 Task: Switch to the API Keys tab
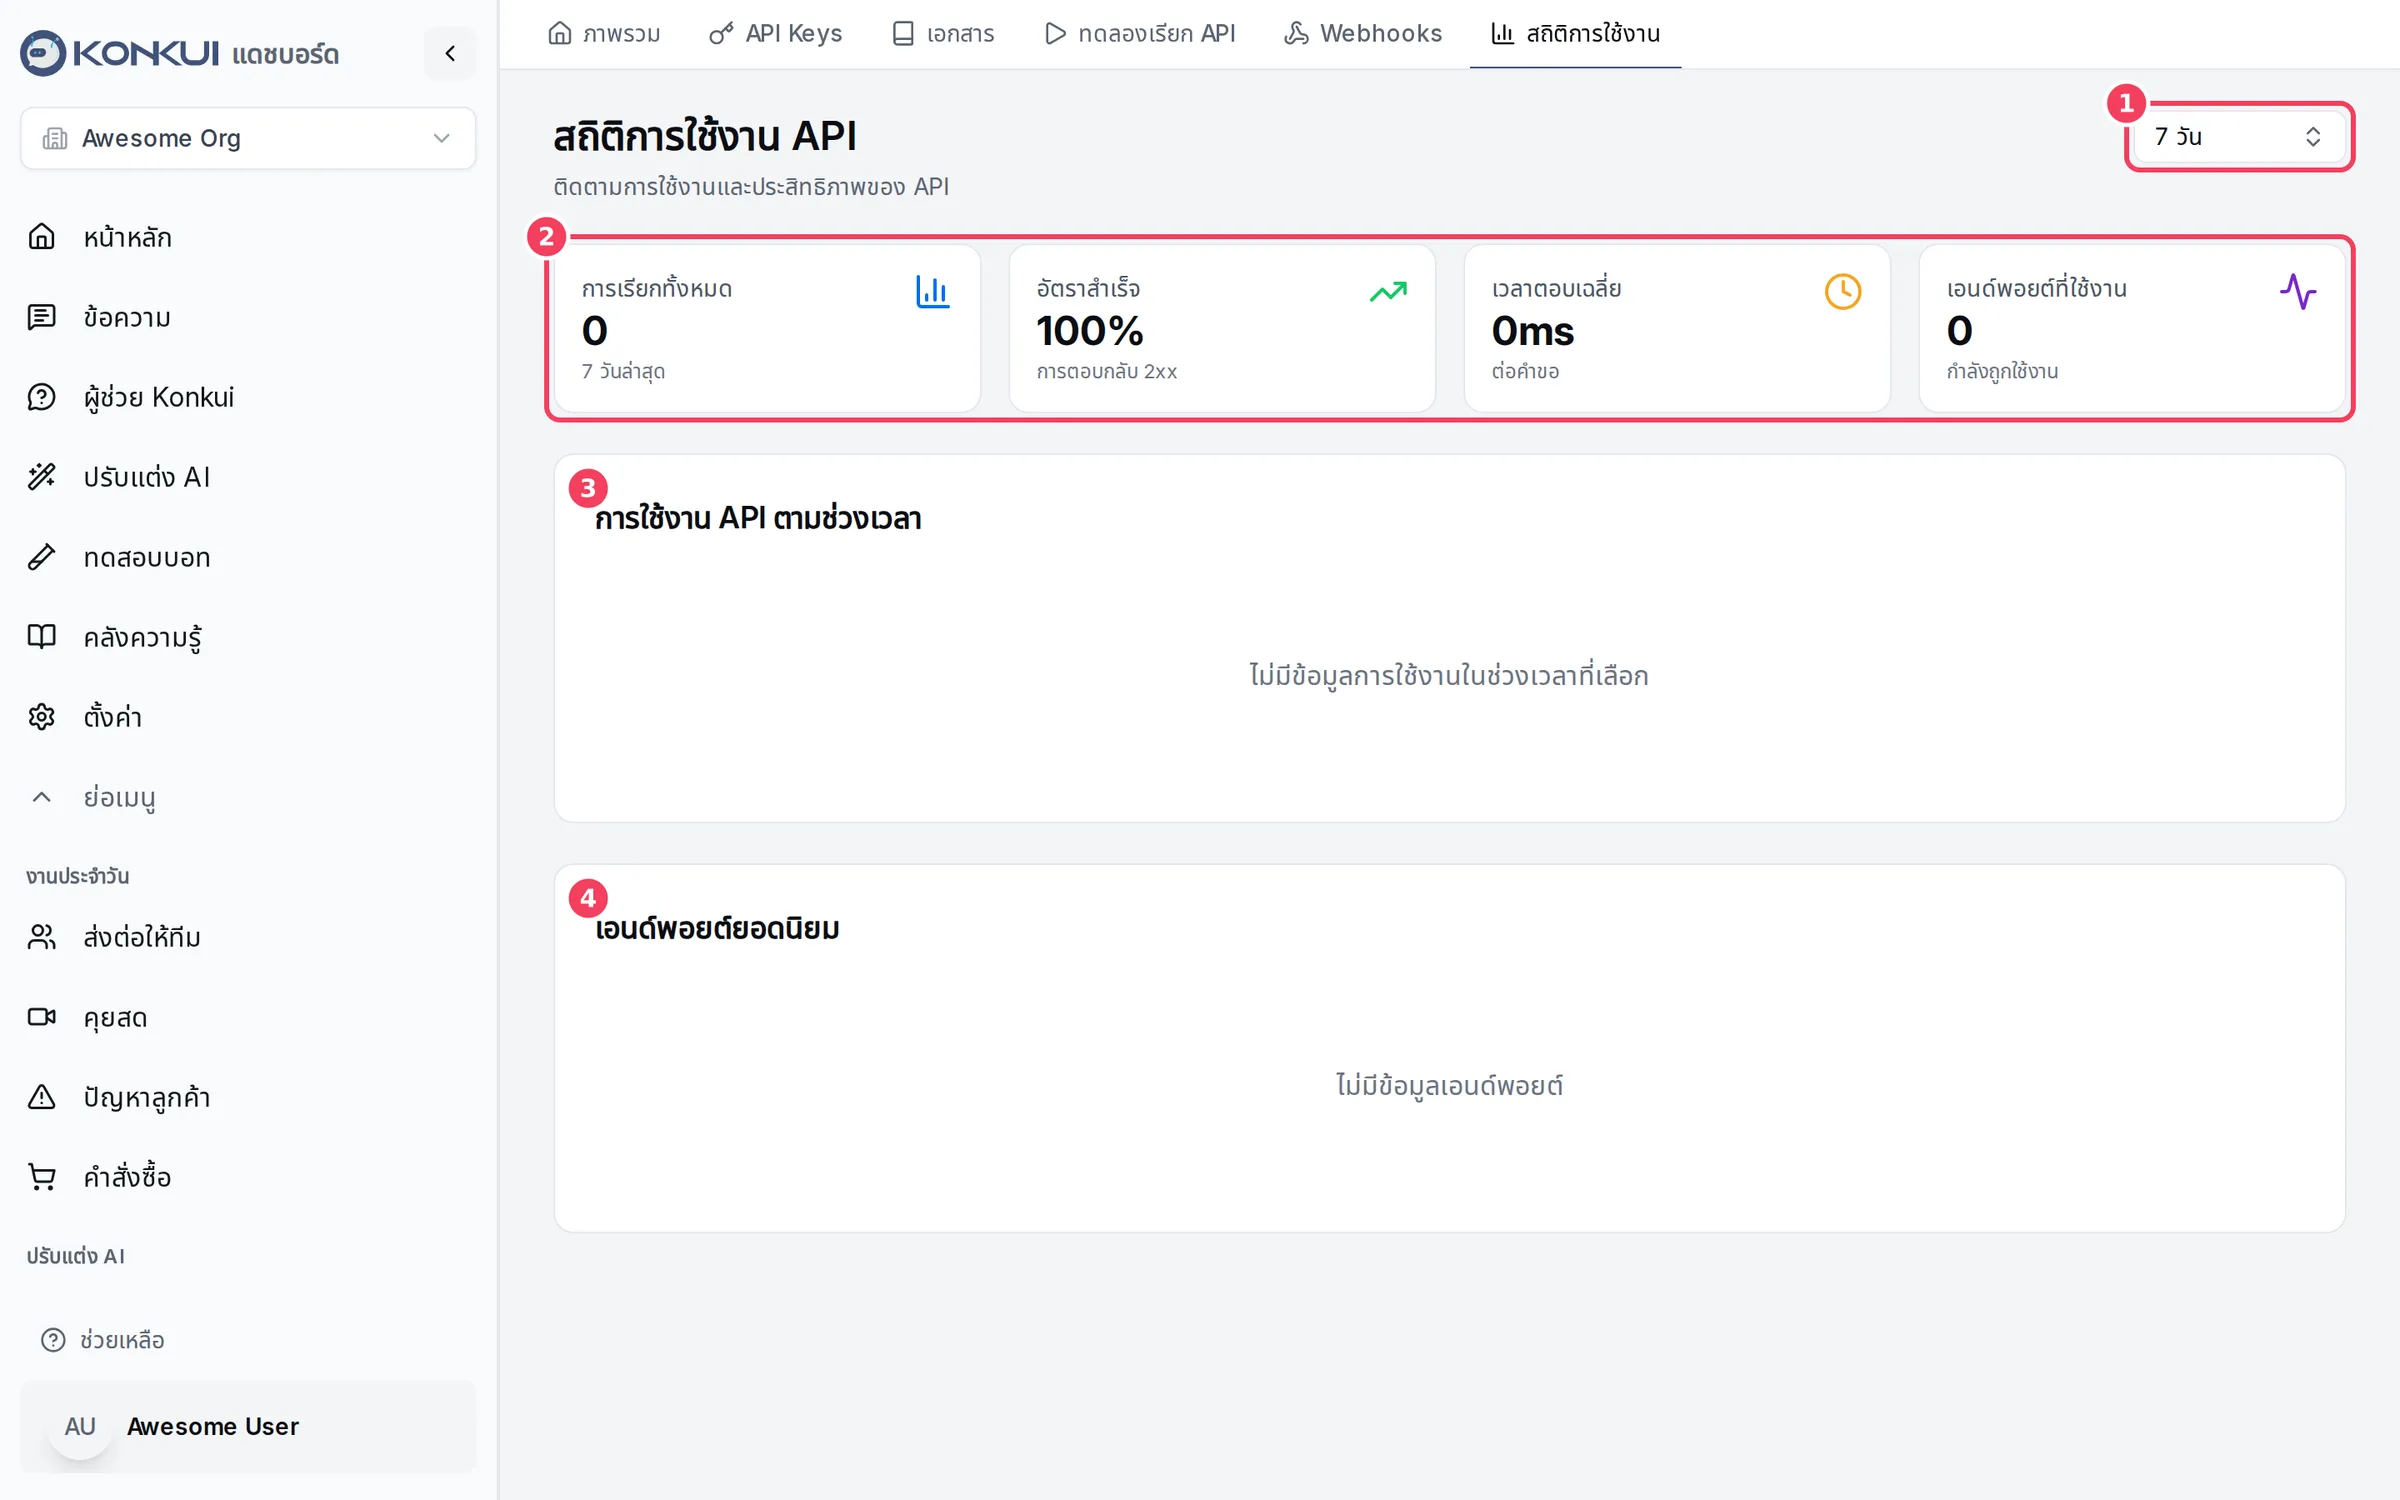tap(776, 34)
